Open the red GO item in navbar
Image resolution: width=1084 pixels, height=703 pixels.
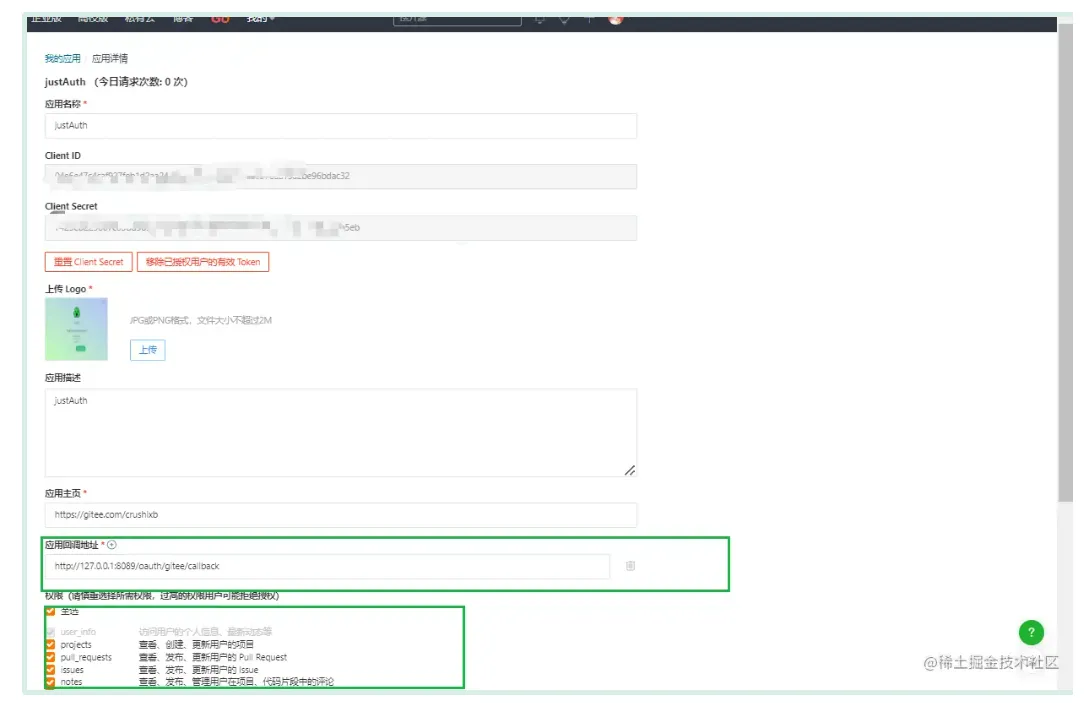tap(220, 19)
